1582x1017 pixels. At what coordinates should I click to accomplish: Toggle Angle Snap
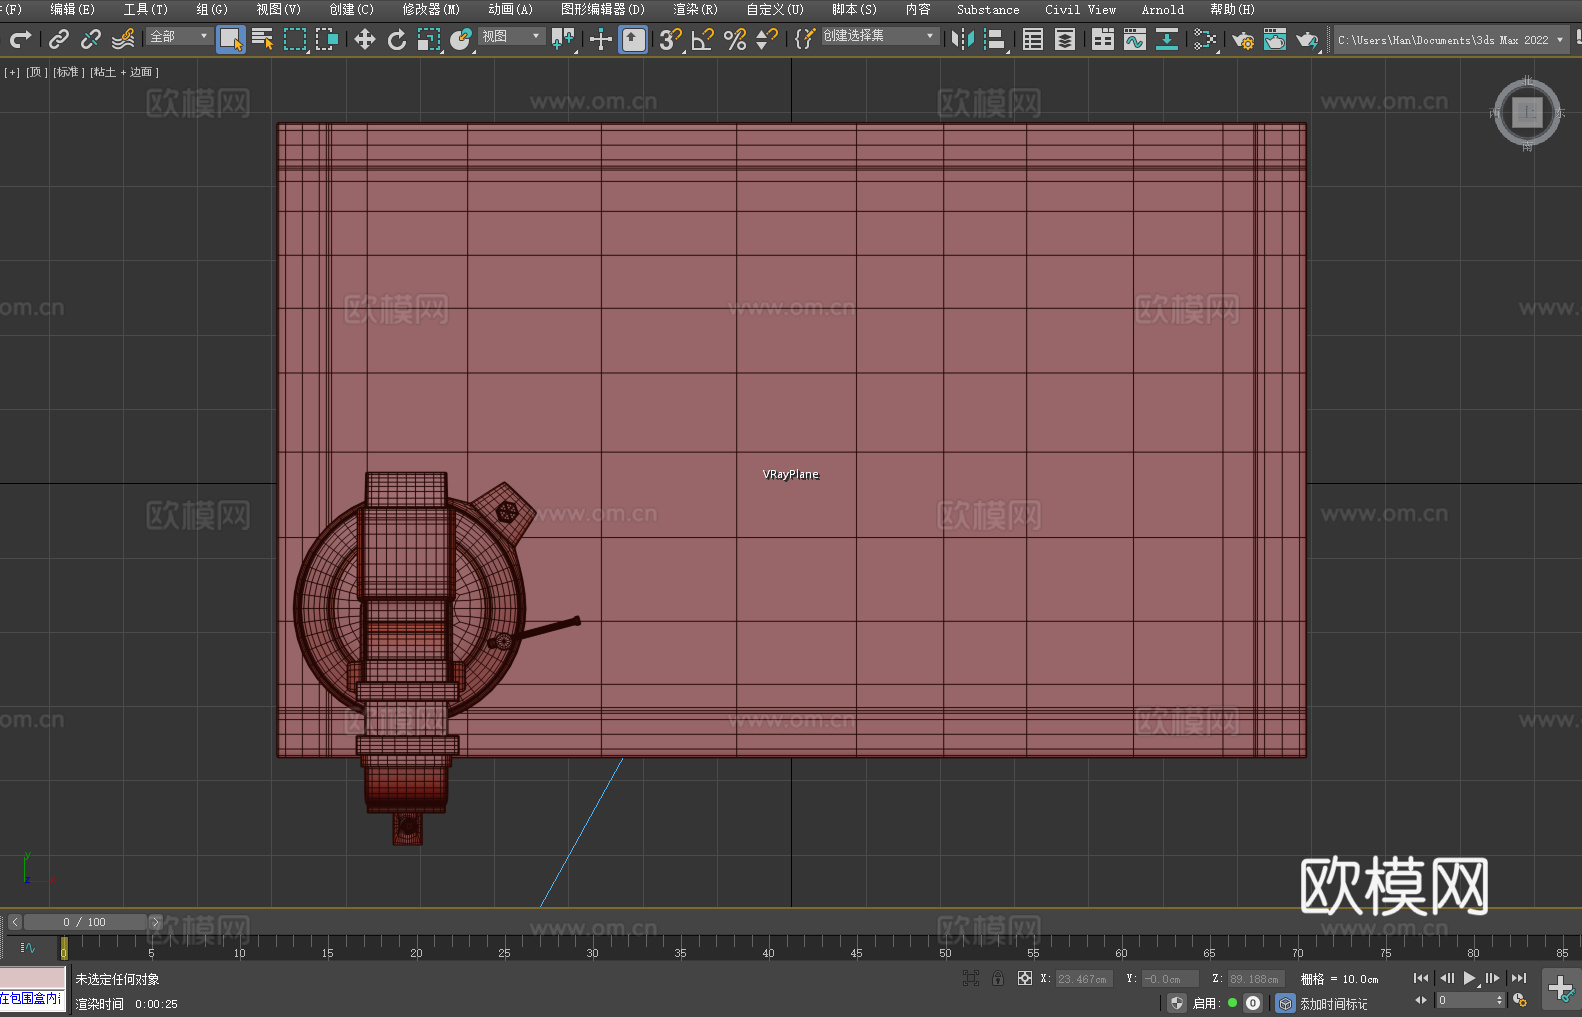703,39
